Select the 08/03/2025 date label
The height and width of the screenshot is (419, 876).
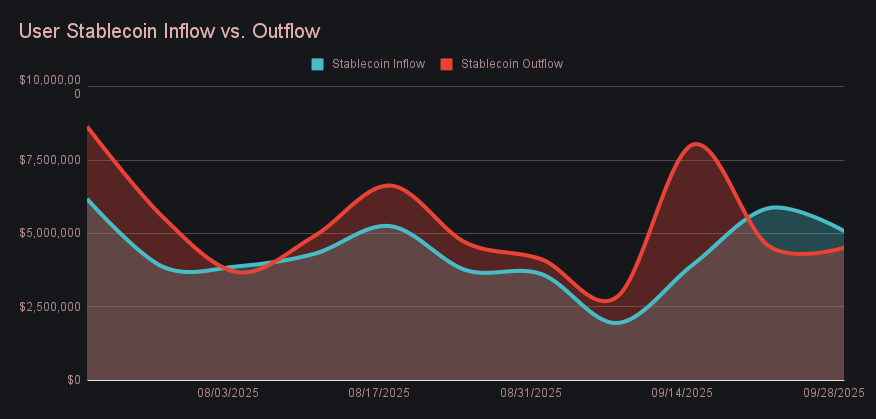tap(228, 394)
